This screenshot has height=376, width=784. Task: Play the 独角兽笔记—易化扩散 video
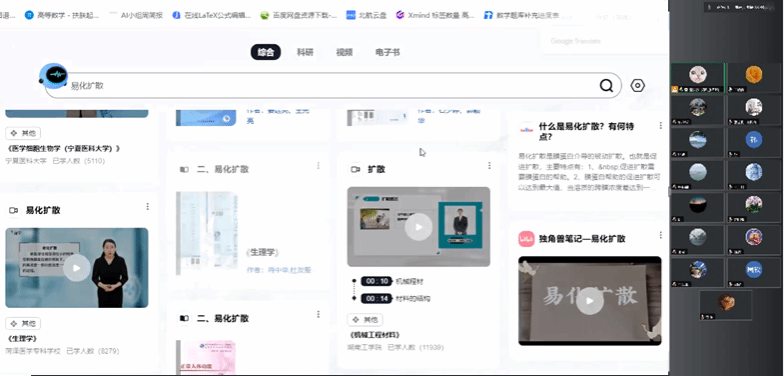[x=590, y=301]
